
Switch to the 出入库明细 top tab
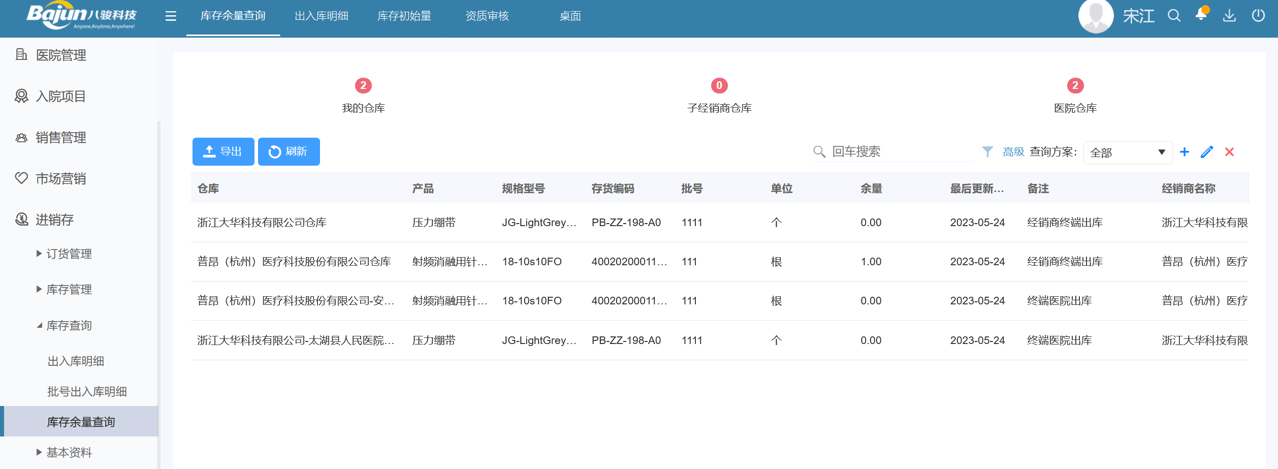tap(321, 16)
